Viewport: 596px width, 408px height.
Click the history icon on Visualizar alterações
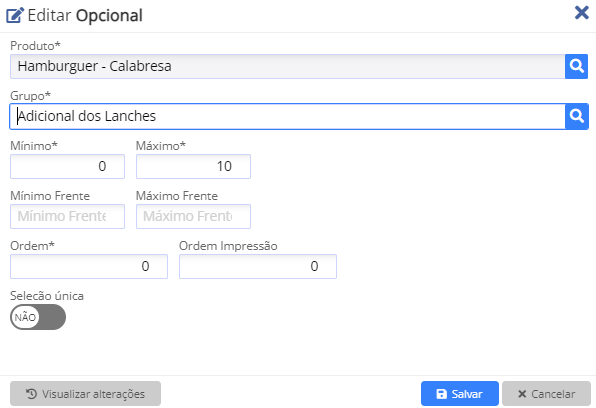point(31,394)
